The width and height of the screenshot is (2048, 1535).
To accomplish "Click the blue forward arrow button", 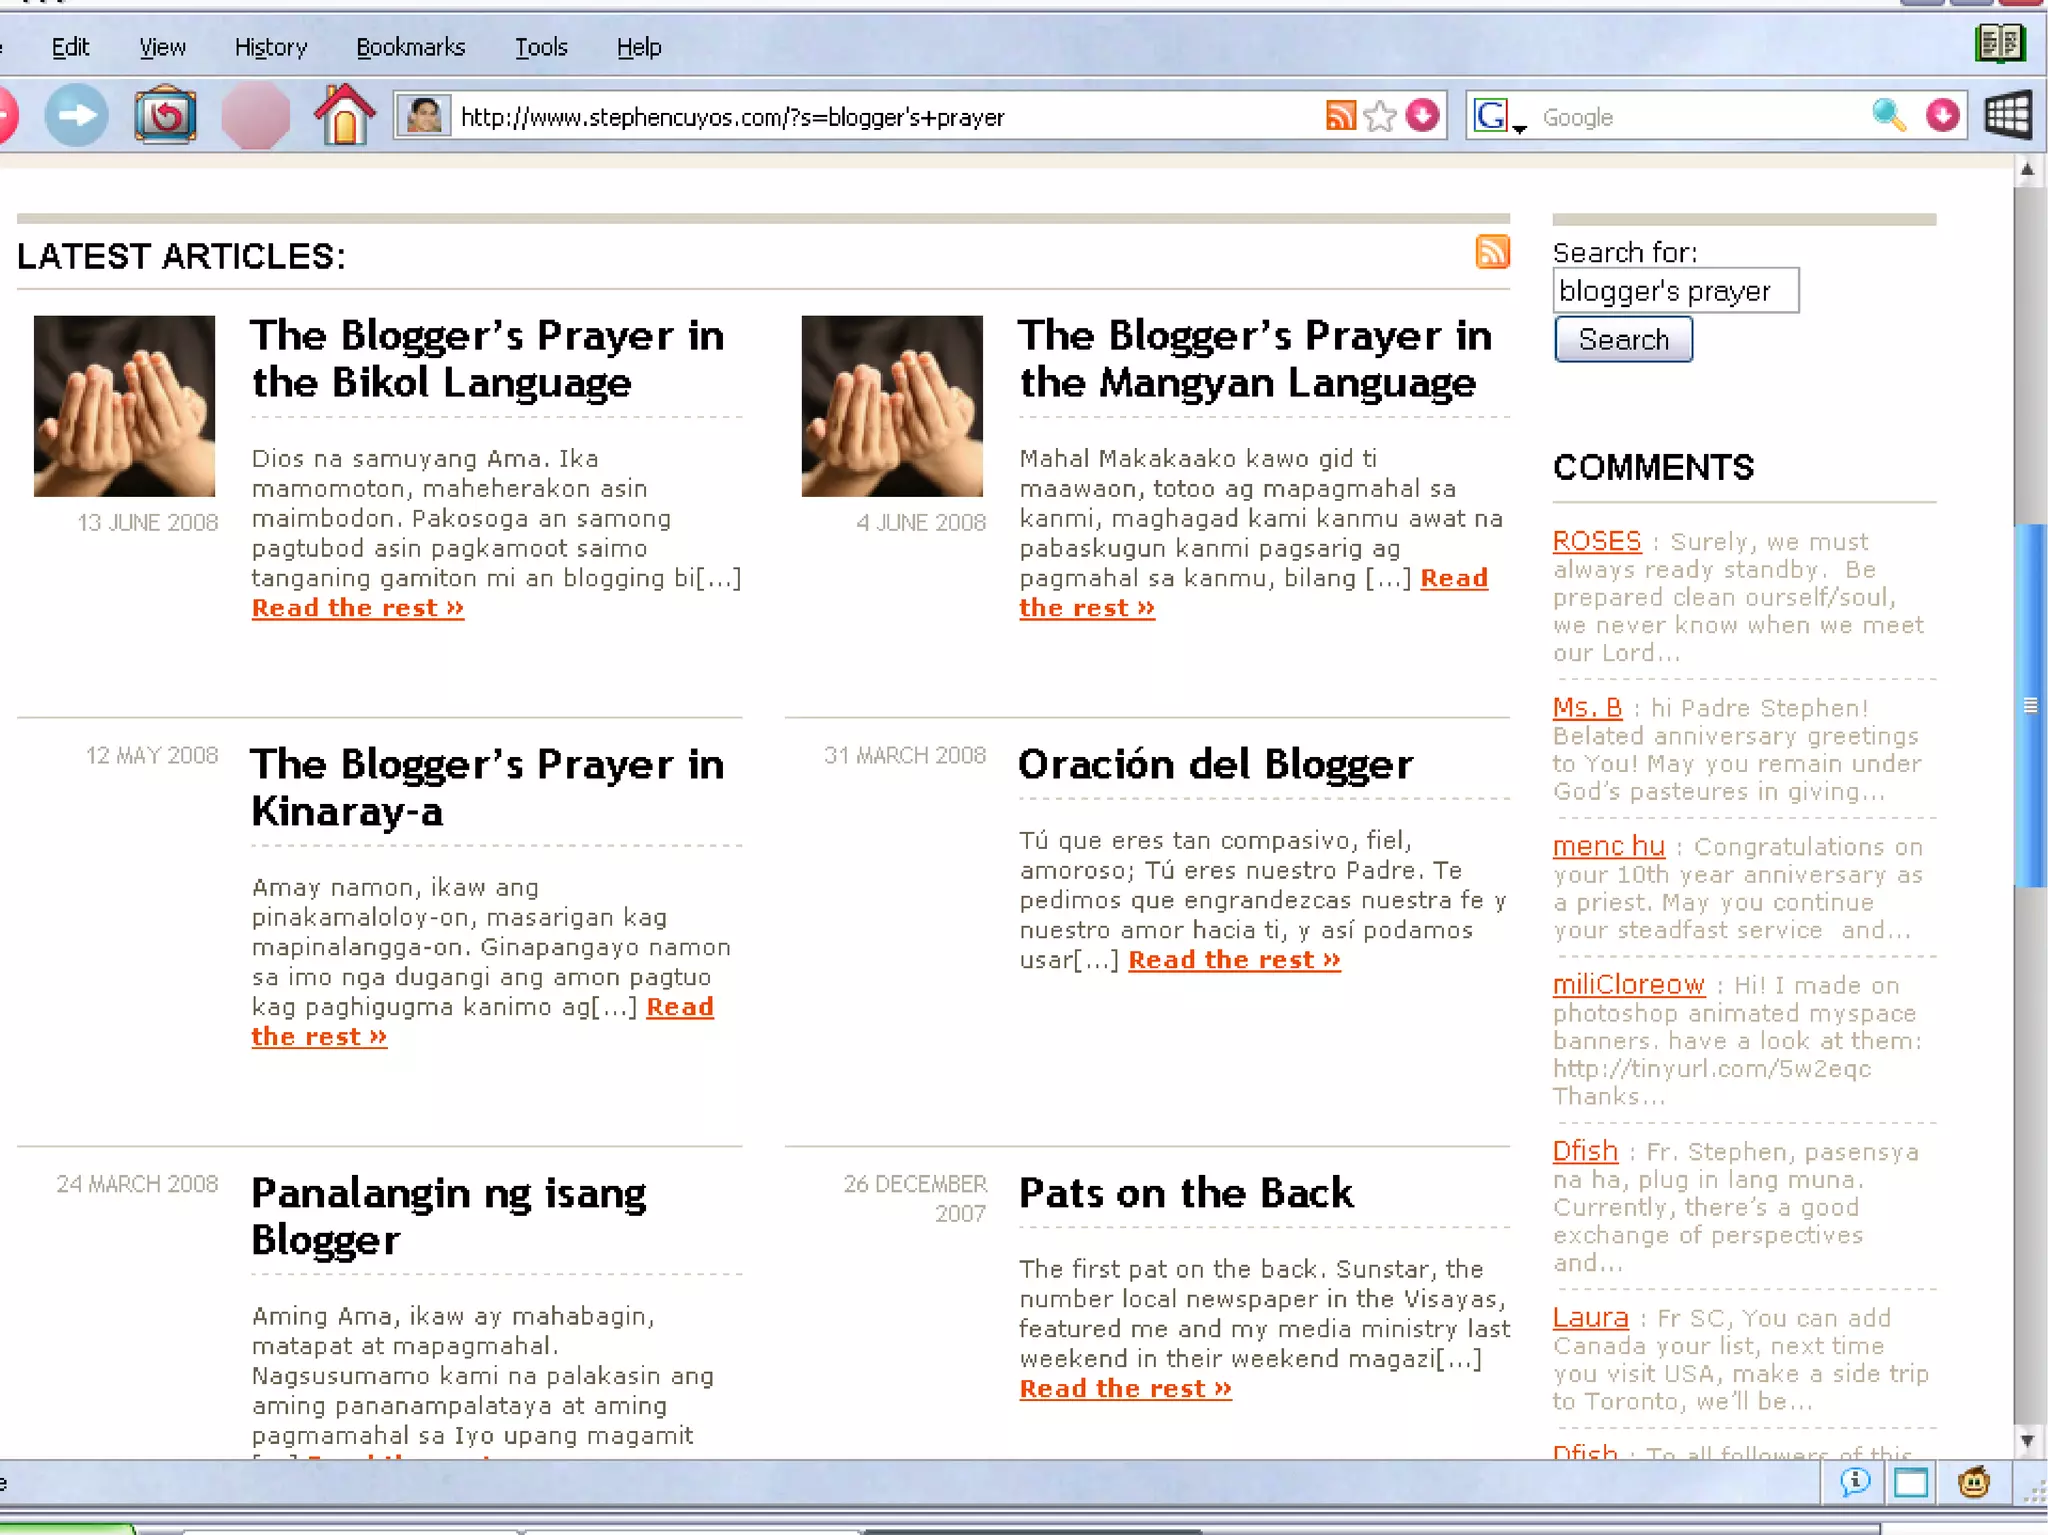I will [x=76, y=116].
